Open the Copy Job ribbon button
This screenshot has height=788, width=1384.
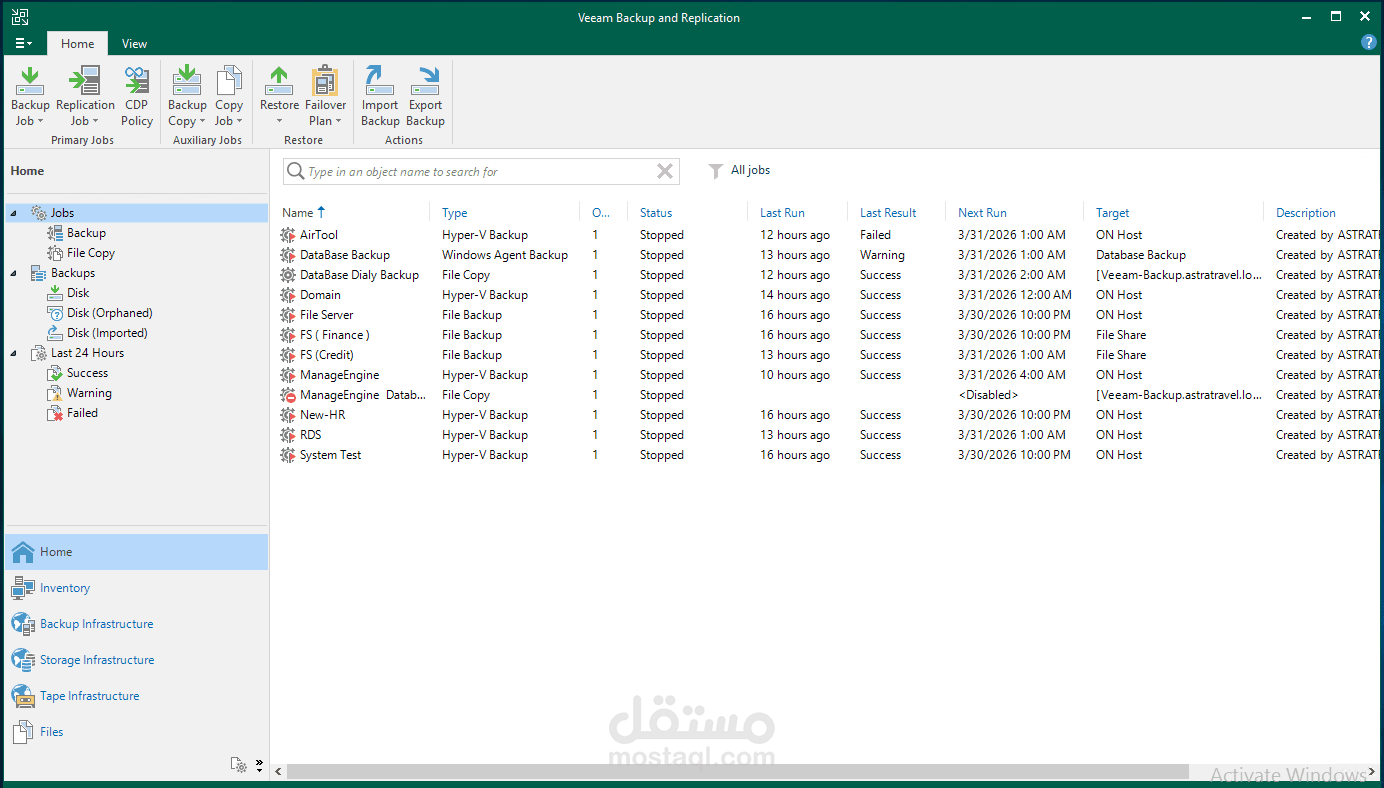pyautogui.click(x=229, y=96)
